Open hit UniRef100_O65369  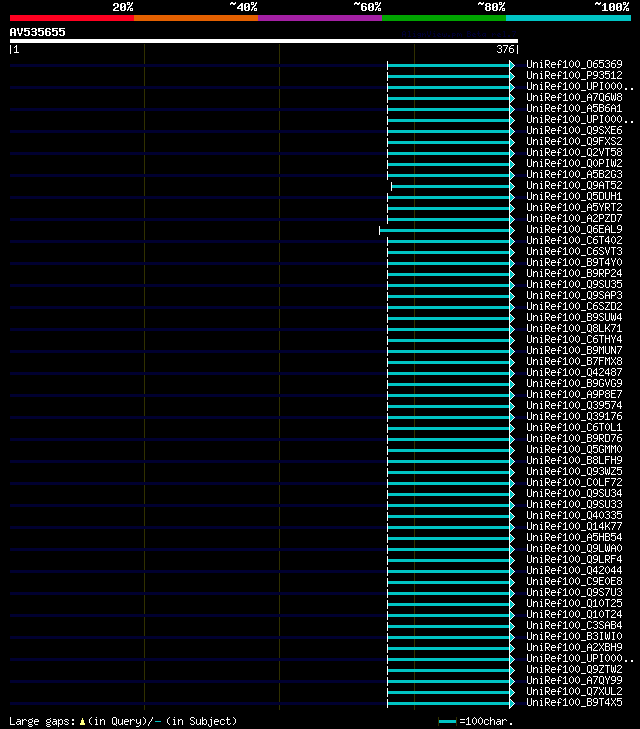click(574, 64)
